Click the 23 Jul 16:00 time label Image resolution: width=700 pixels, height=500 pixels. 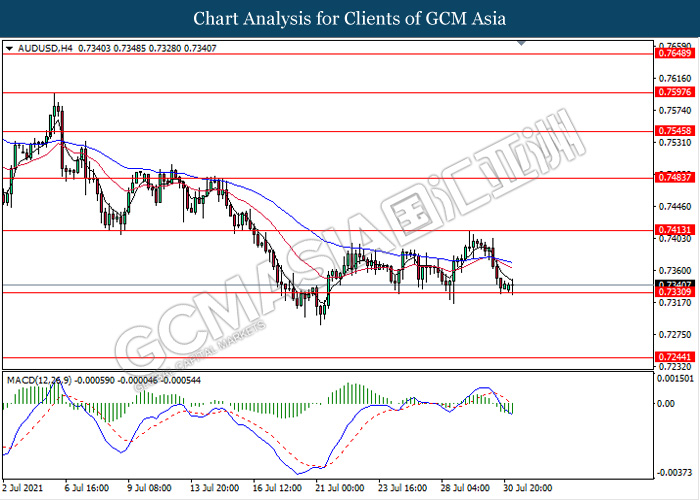click(402, 488)
